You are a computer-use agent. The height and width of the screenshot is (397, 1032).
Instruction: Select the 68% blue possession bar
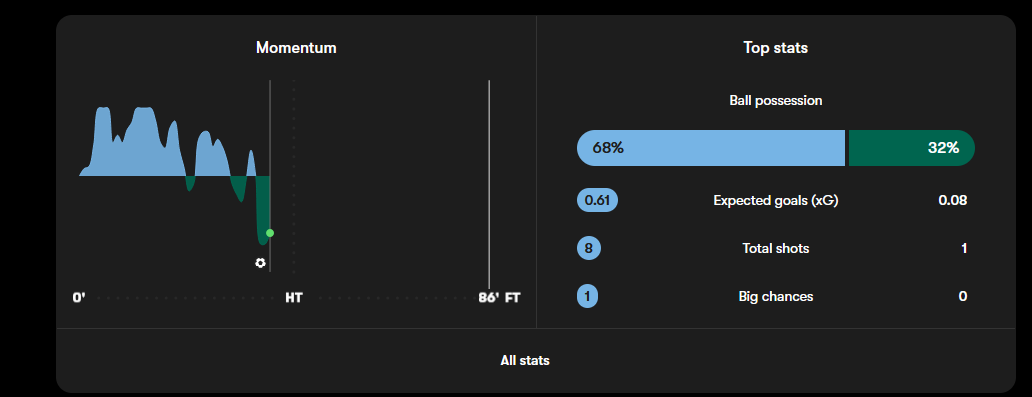(711, 148)
